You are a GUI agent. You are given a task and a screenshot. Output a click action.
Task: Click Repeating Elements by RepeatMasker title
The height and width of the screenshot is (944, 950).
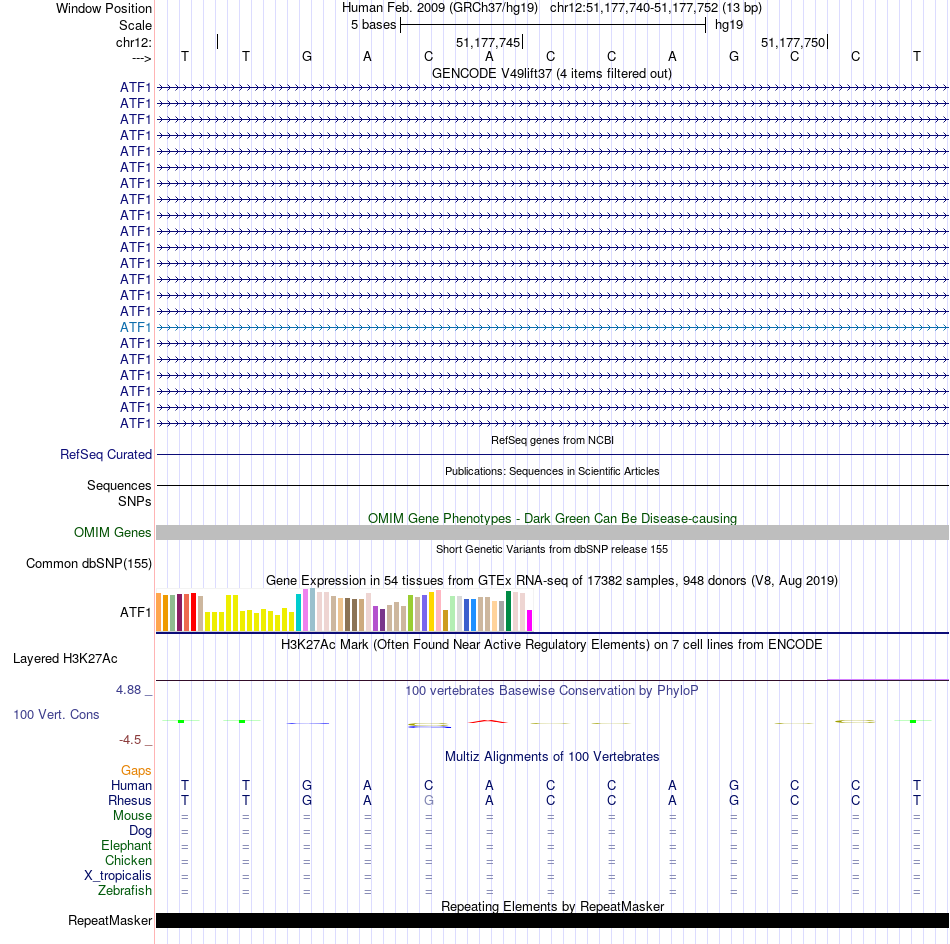point(553,906)
